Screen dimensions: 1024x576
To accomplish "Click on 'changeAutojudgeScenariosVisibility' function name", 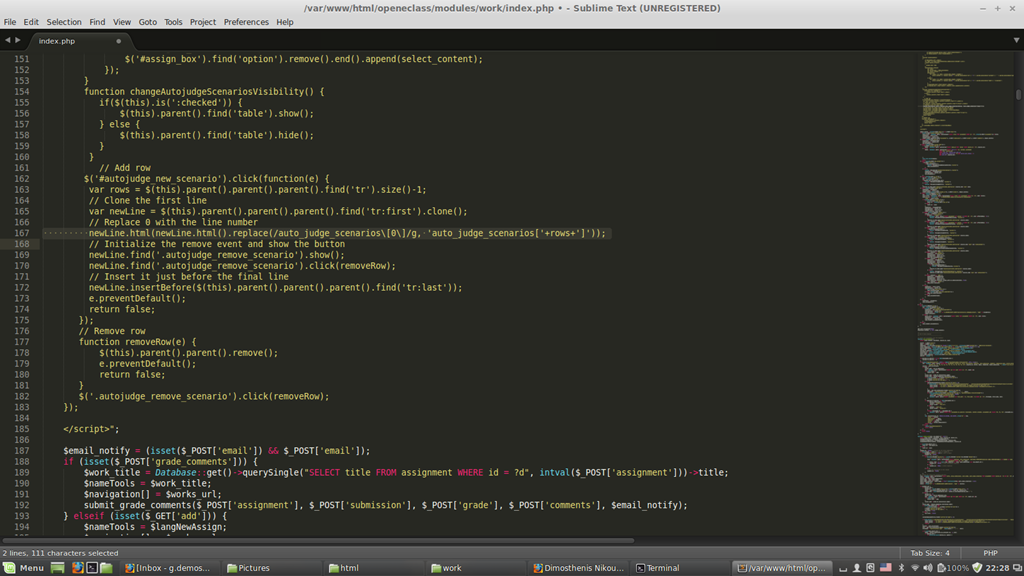I will pyautogui.click(x=217, y=91).
